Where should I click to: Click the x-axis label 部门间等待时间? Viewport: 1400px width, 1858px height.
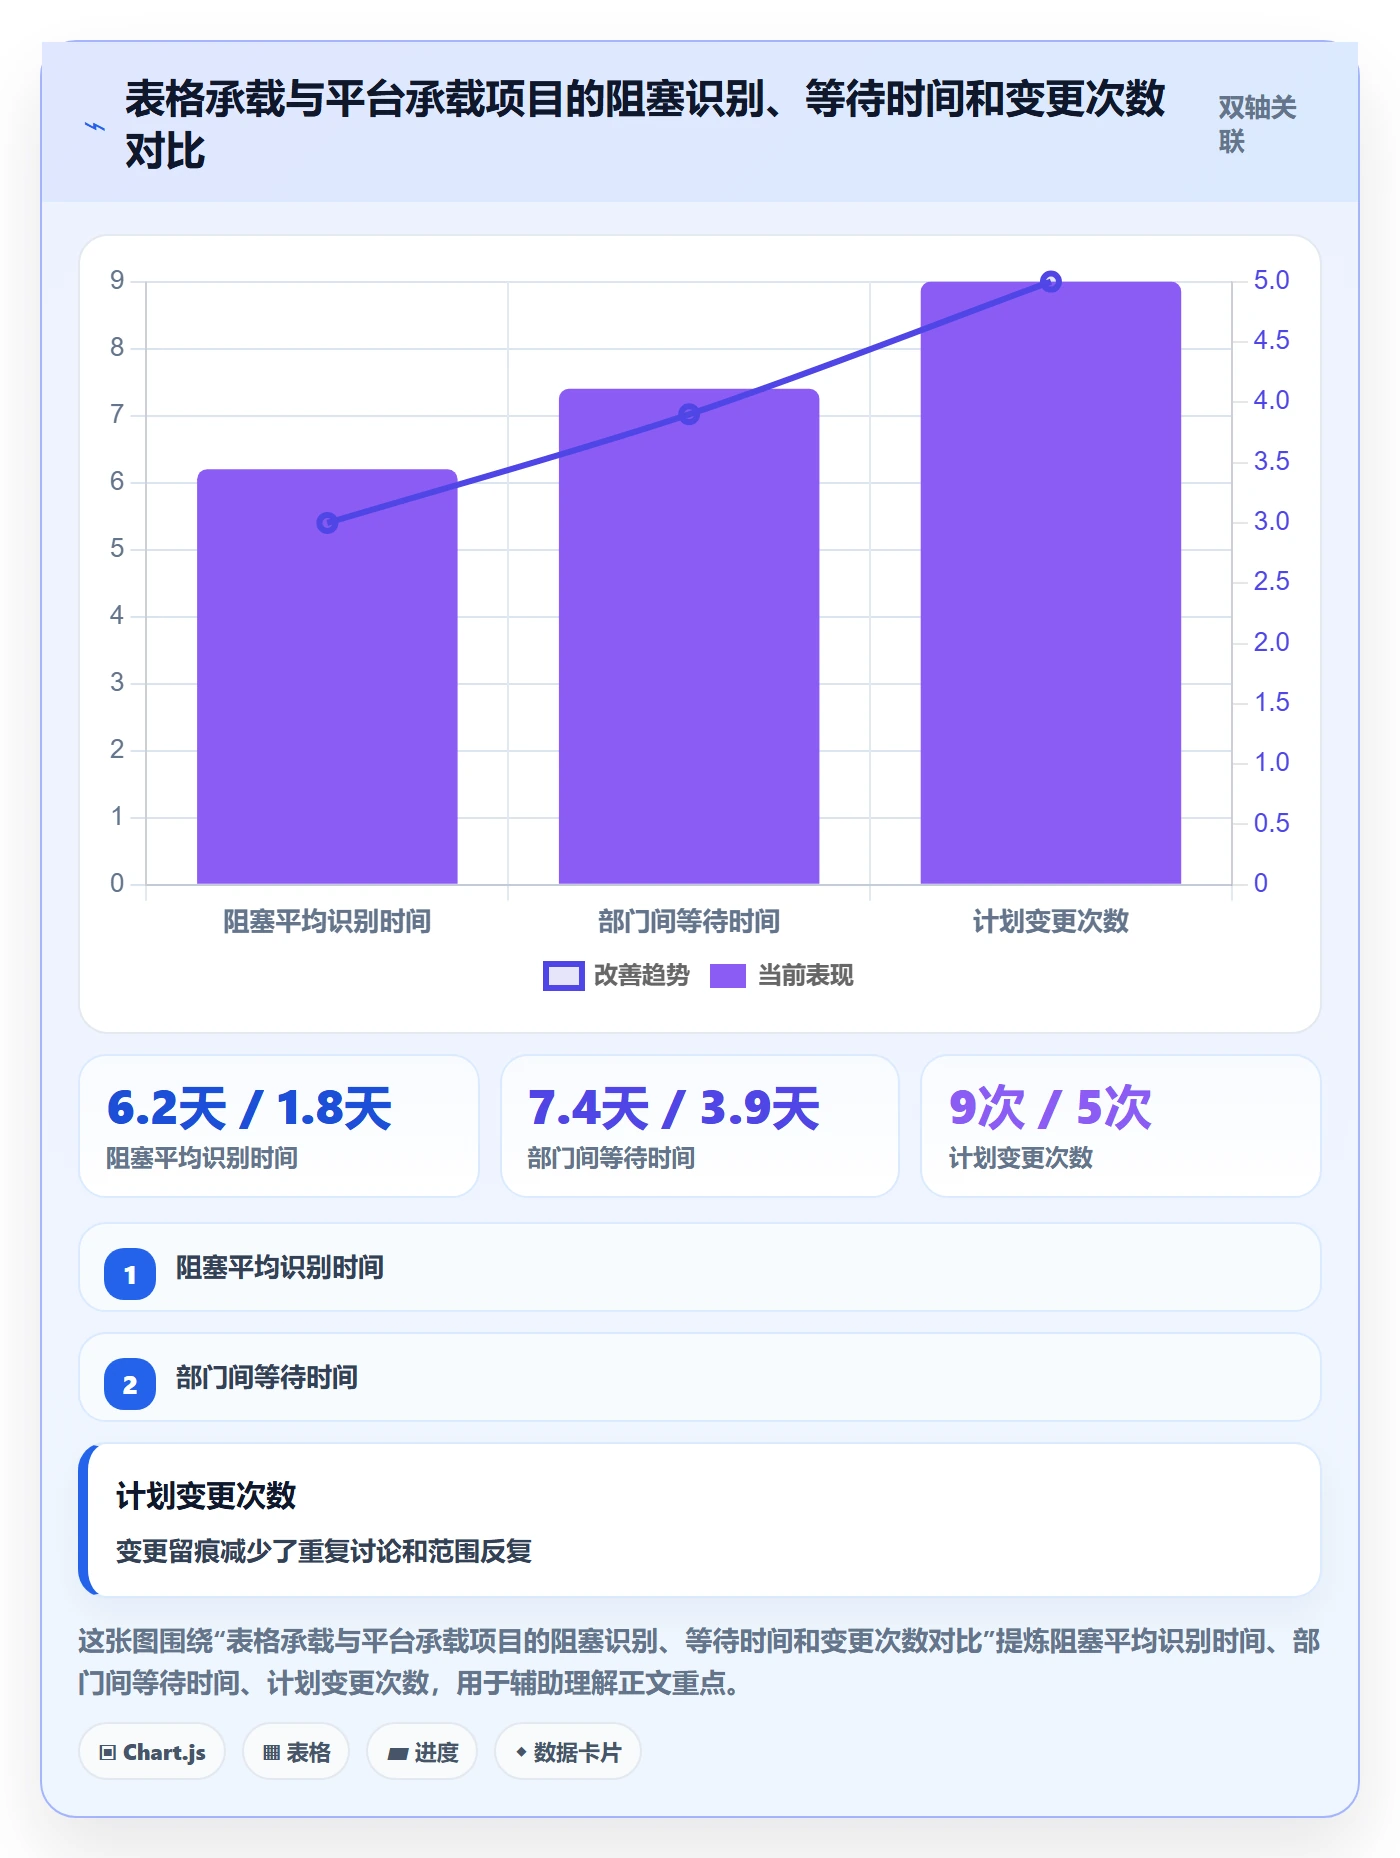(x=689, y=921)
